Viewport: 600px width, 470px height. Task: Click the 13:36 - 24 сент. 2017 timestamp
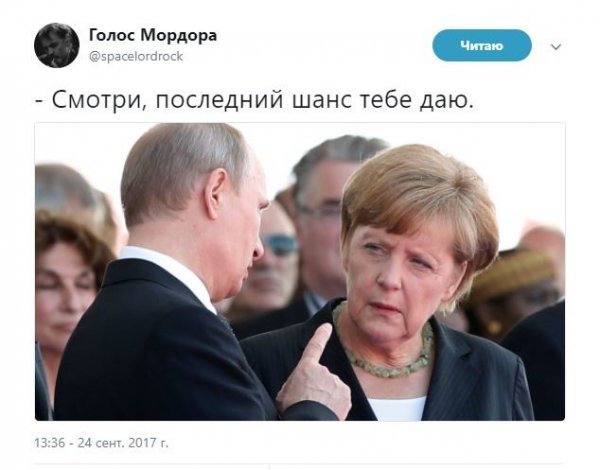pos(101,443)
